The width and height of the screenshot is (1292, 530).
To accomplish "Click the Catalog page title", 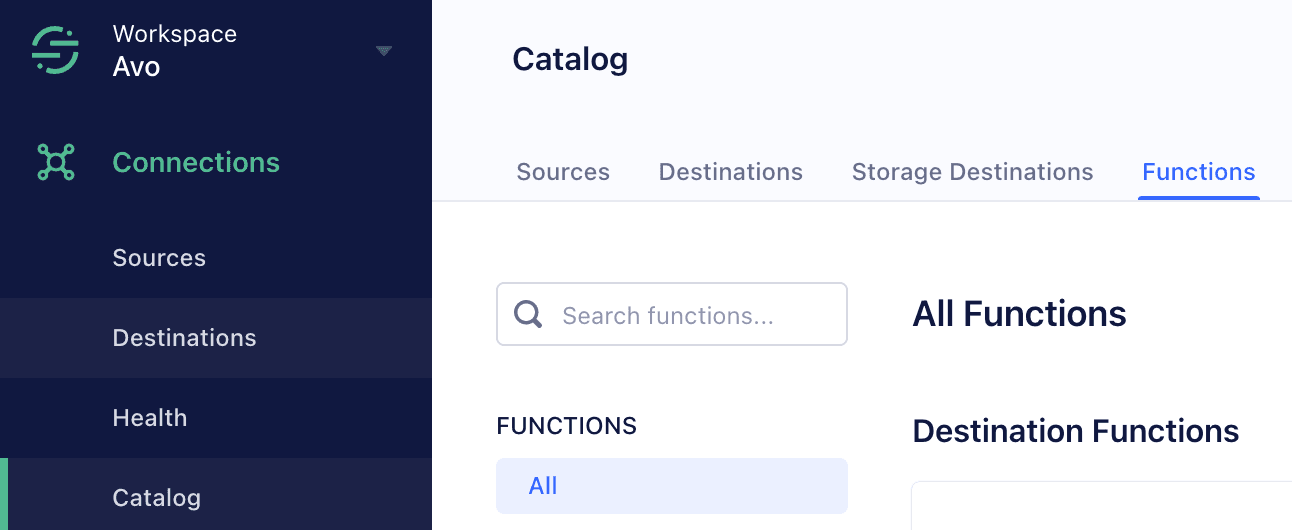I will click(x=570, y=60).
